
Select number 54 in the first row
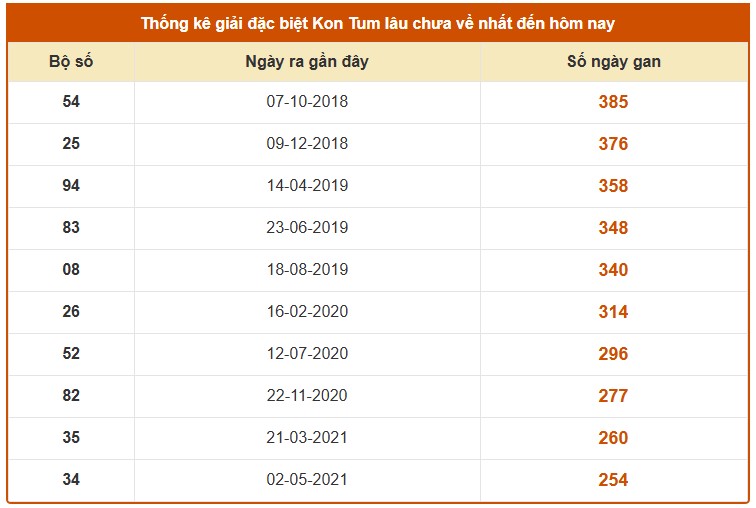(x=71, y=102)
